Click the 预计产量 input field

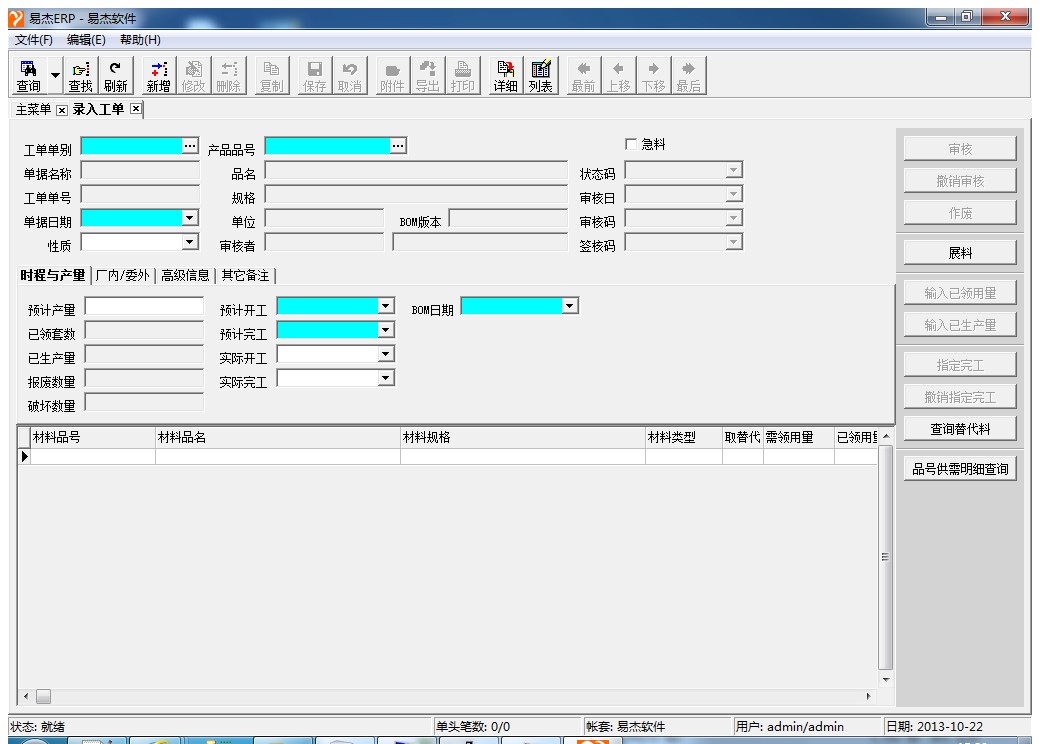pyautogui.click(x=144, y=307)
